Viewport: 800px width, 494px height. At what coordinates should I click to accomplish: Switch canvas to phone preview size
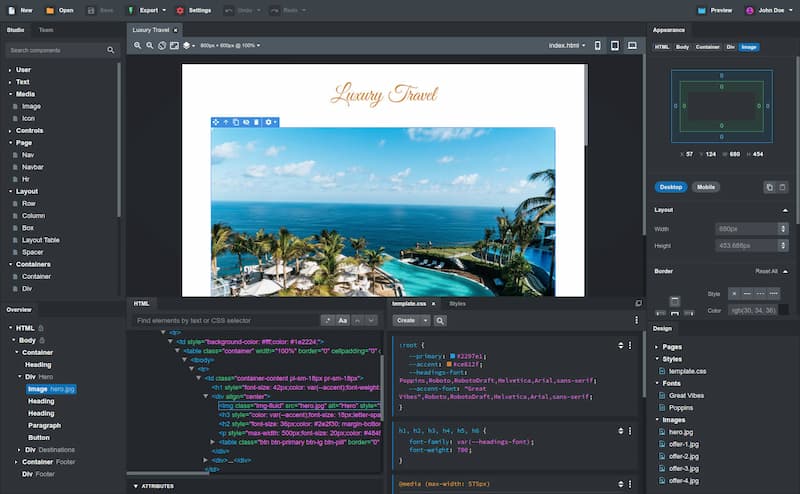click(597, 45)
